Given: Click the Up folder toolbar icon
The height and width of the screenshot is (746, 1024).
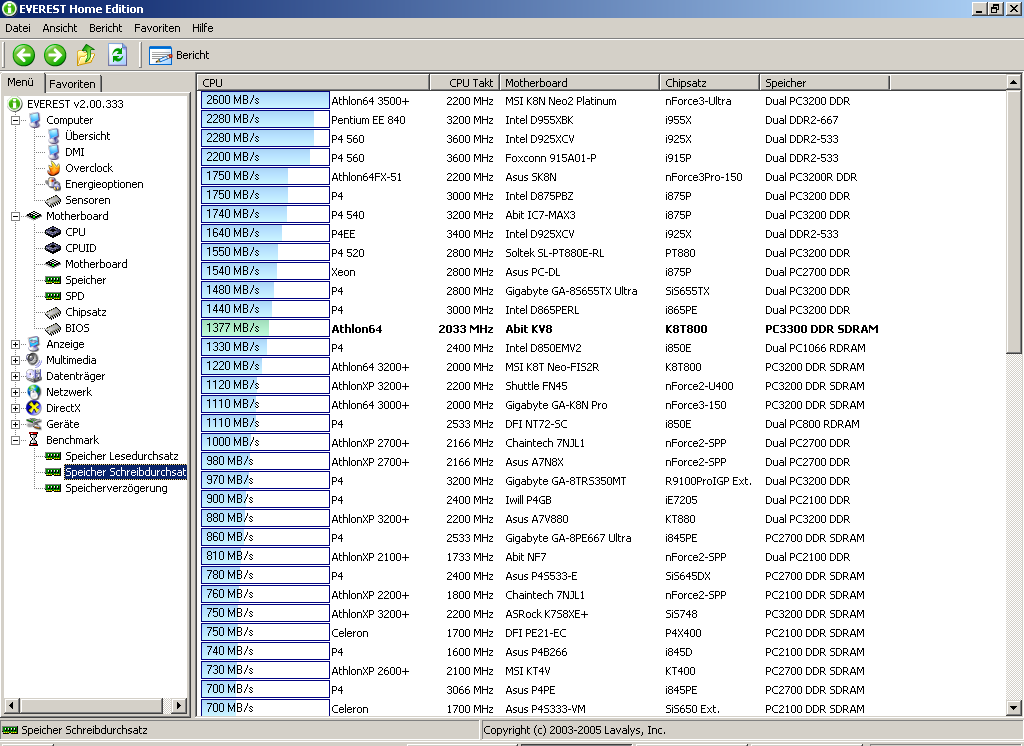Looking at the screenshot, I should [86, 55].
